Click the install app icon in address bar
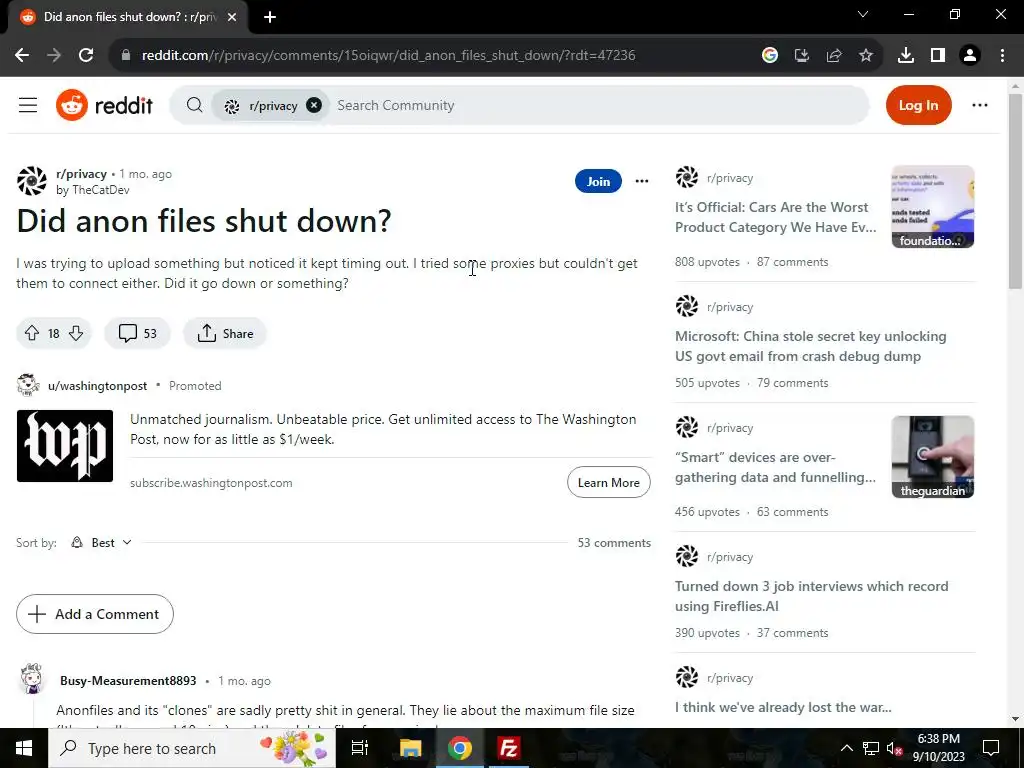The width and height of the screenshot is (1024, 768). coord(802,56)
